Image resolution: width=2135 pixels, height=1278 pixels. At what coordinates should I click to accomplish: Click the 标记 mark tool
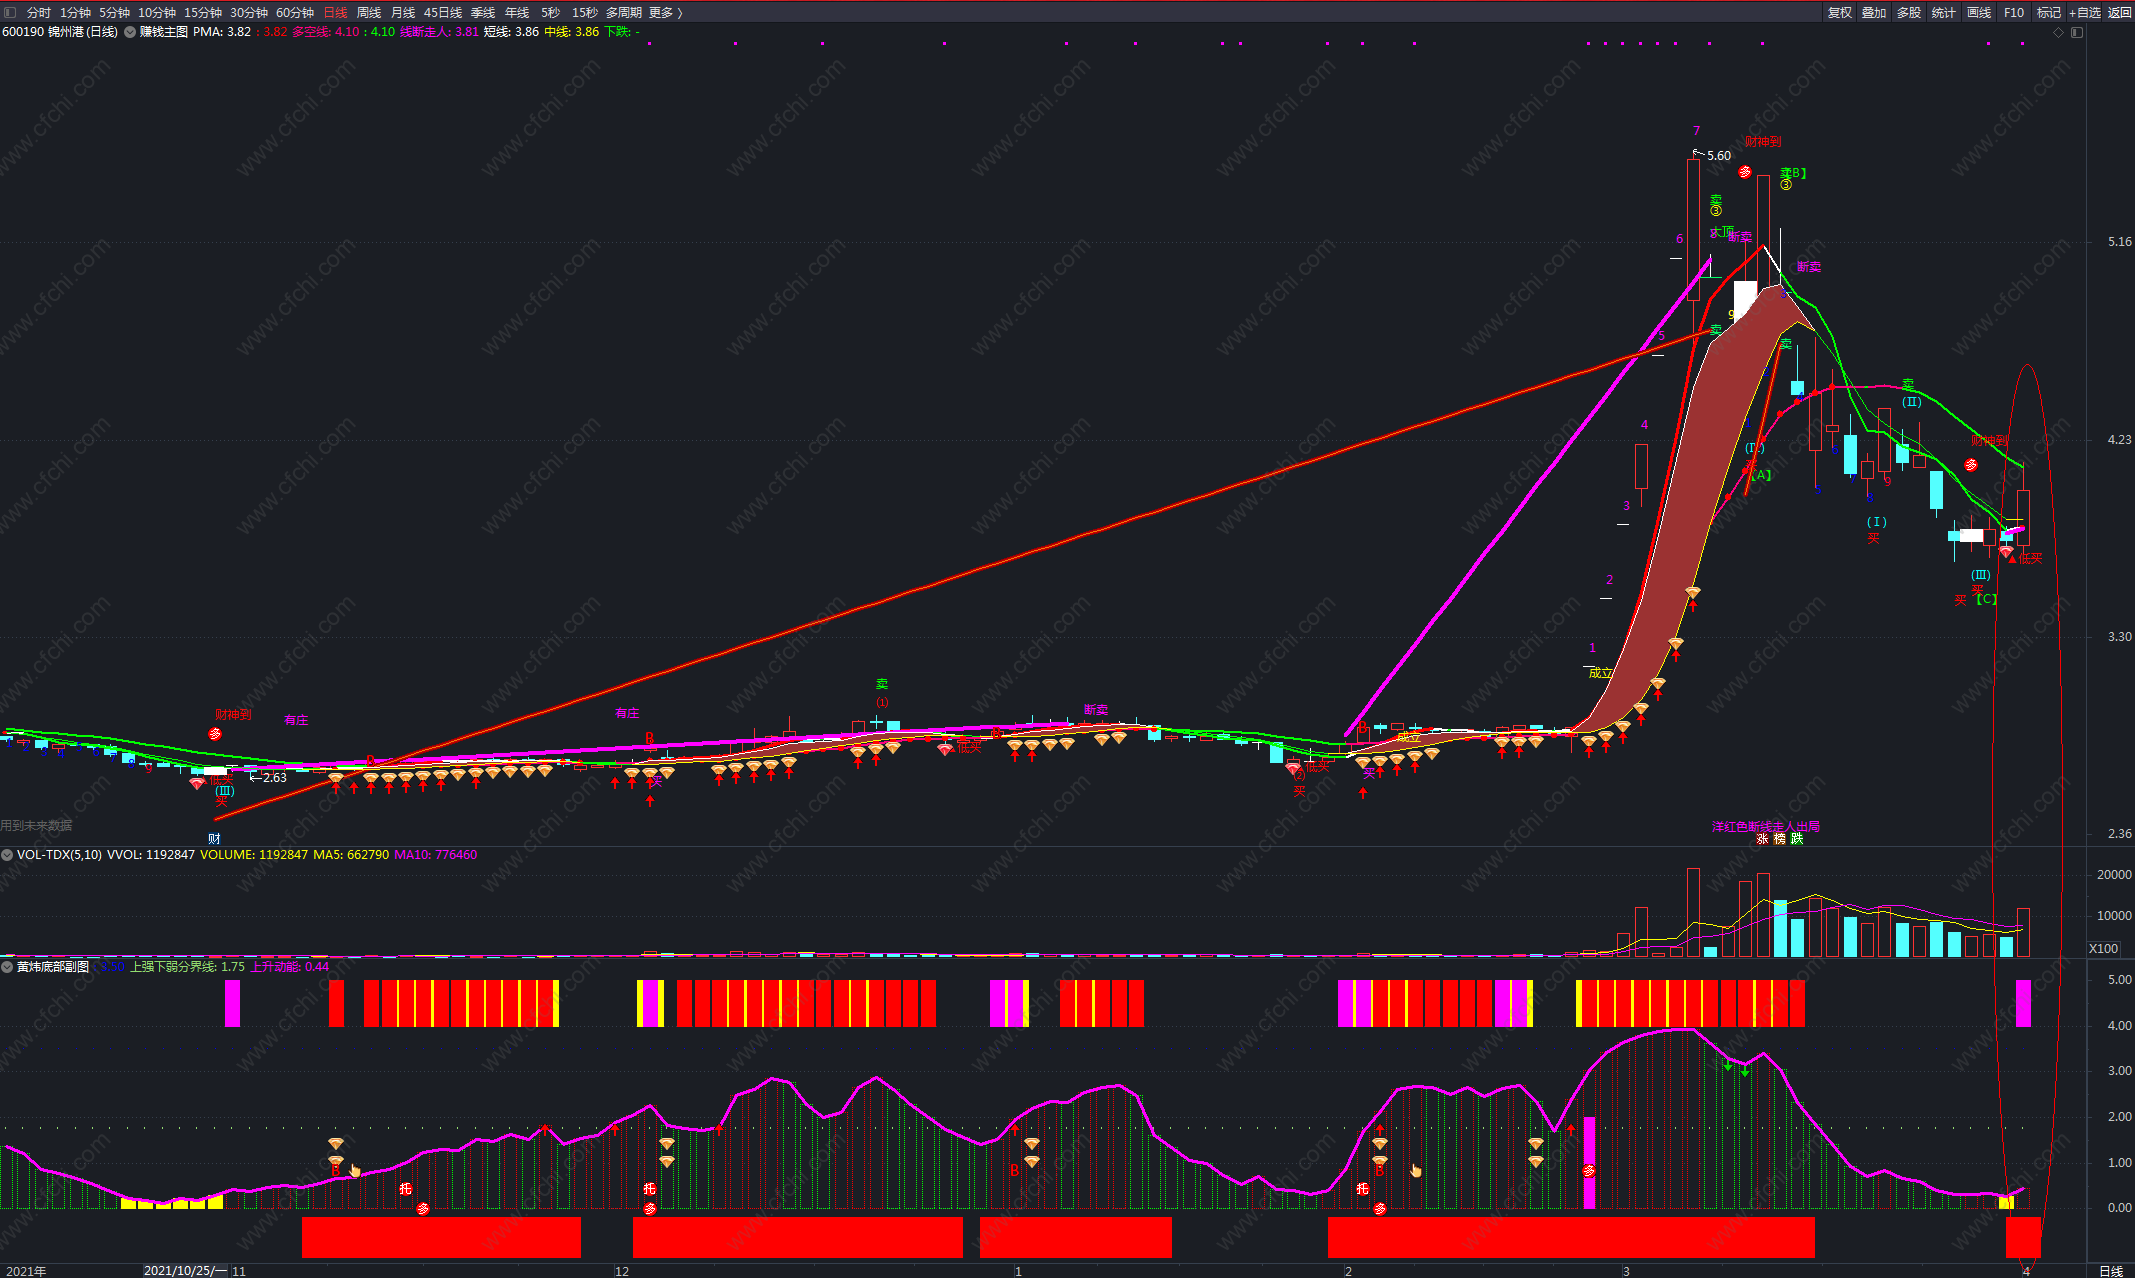tap(2049, 12)
